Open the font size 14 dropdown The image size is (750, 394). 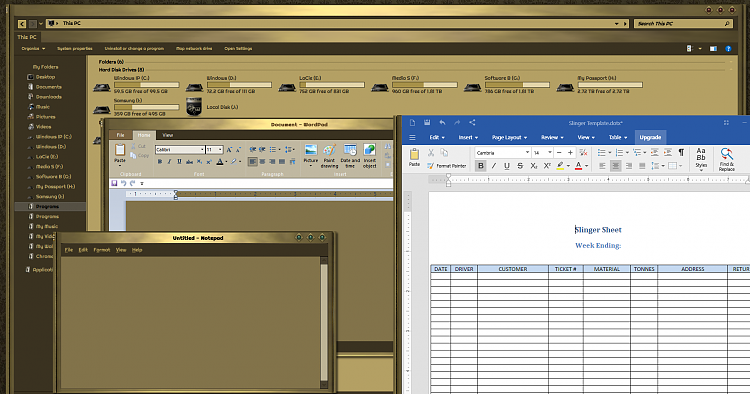tap(550, 153)
